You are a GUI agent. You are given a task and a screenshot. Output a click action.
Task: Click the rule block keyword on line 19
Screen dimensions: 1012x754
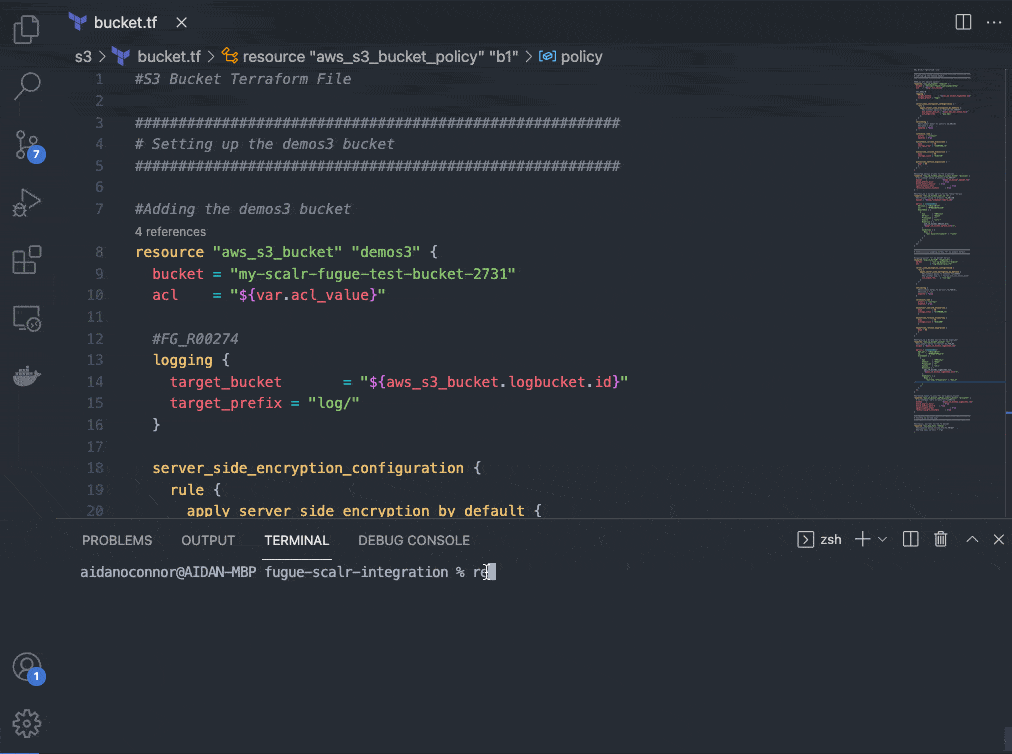pyautogui.click(x=187, y=489)
